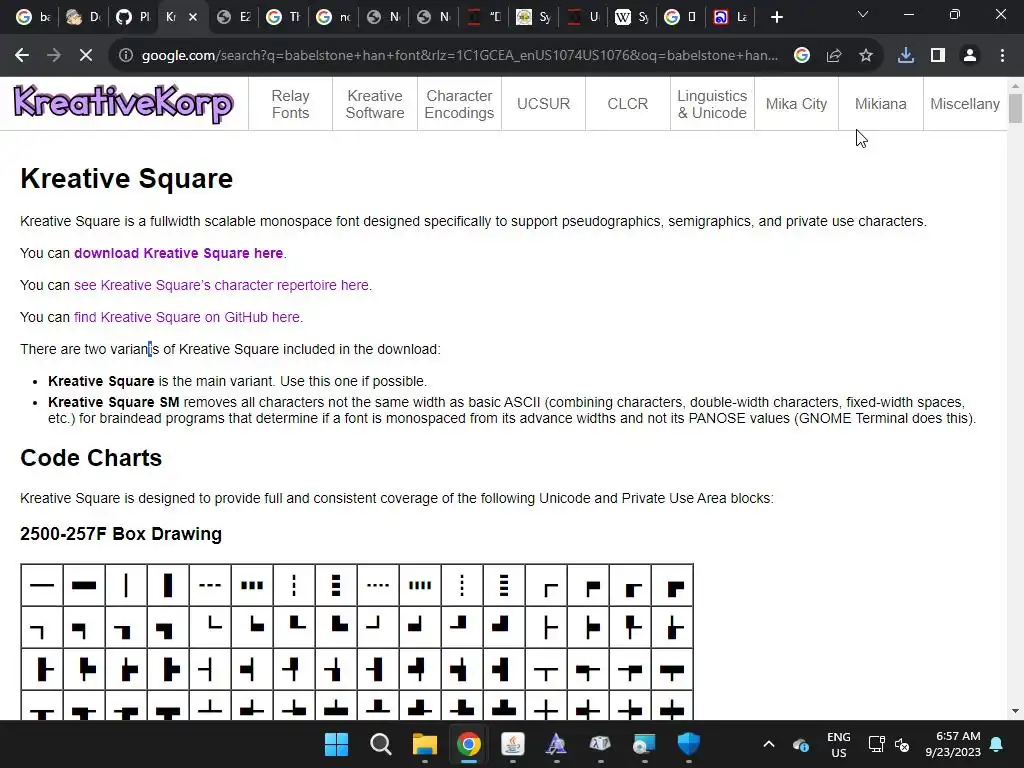The width and height of the screenshot is (1024, 768).
Task: Click the 2500-257F Box Drawing heading
Action: tap(121, 534)
